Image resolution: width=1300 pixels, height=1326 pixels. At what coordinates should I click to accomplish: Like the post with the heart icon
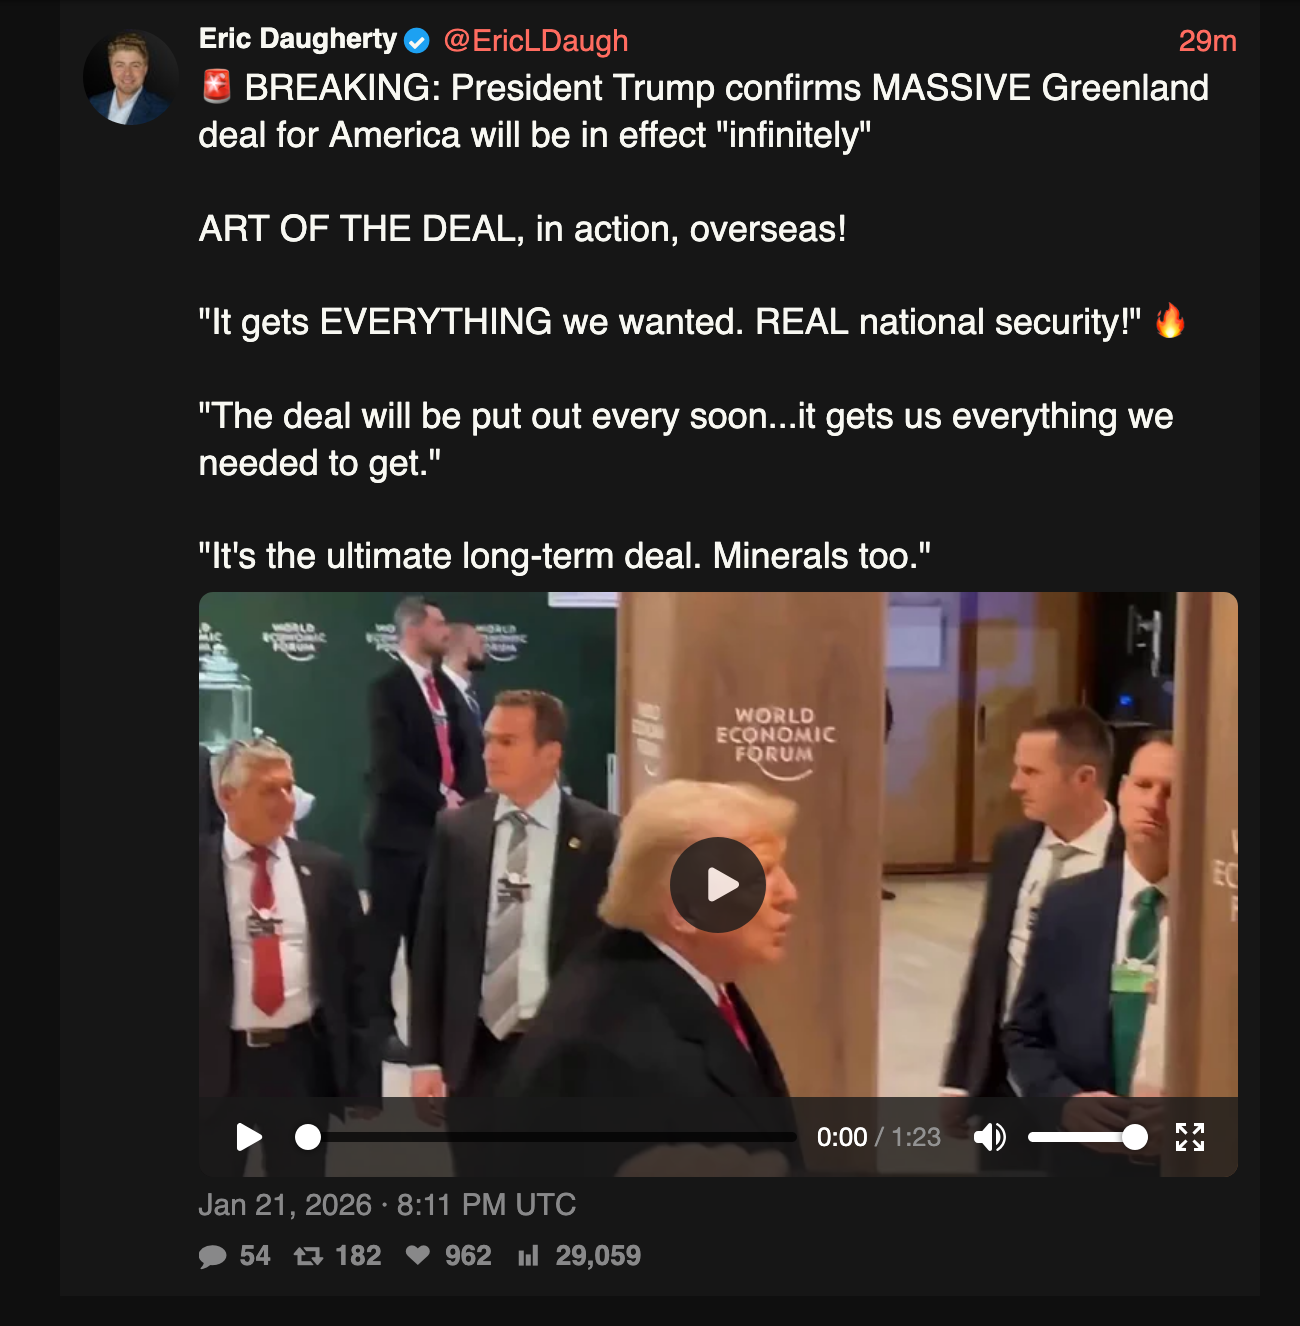[418, 1255]
